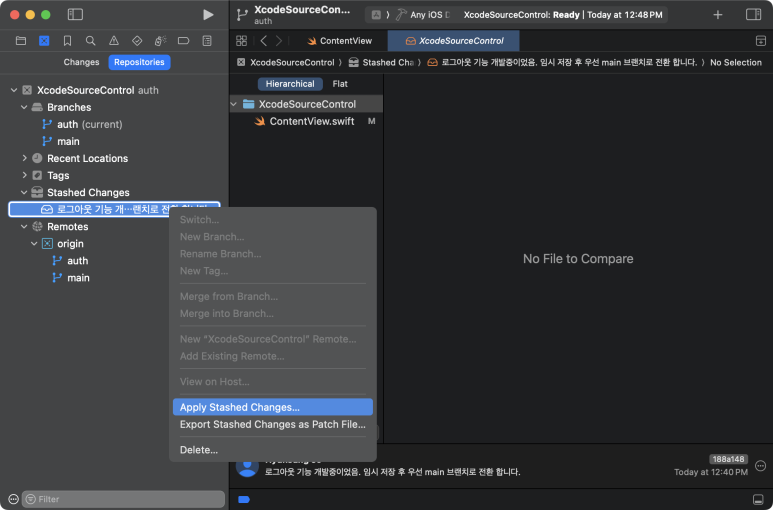This screenshot has height=510, width=773.
Task: Open the Debug navigator spray icon
Action: [160, 41]
